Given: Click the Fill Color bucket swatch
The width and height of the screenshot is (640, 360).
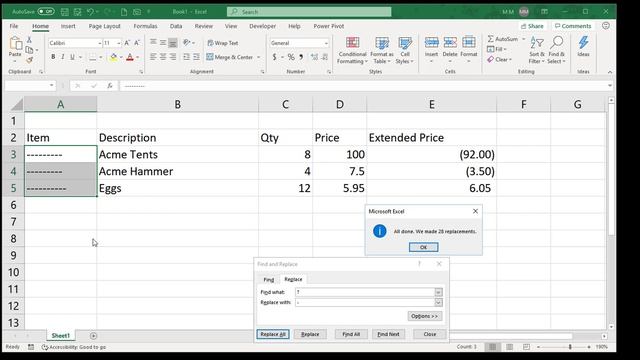Looking at the screenshot, I should 113,57.
